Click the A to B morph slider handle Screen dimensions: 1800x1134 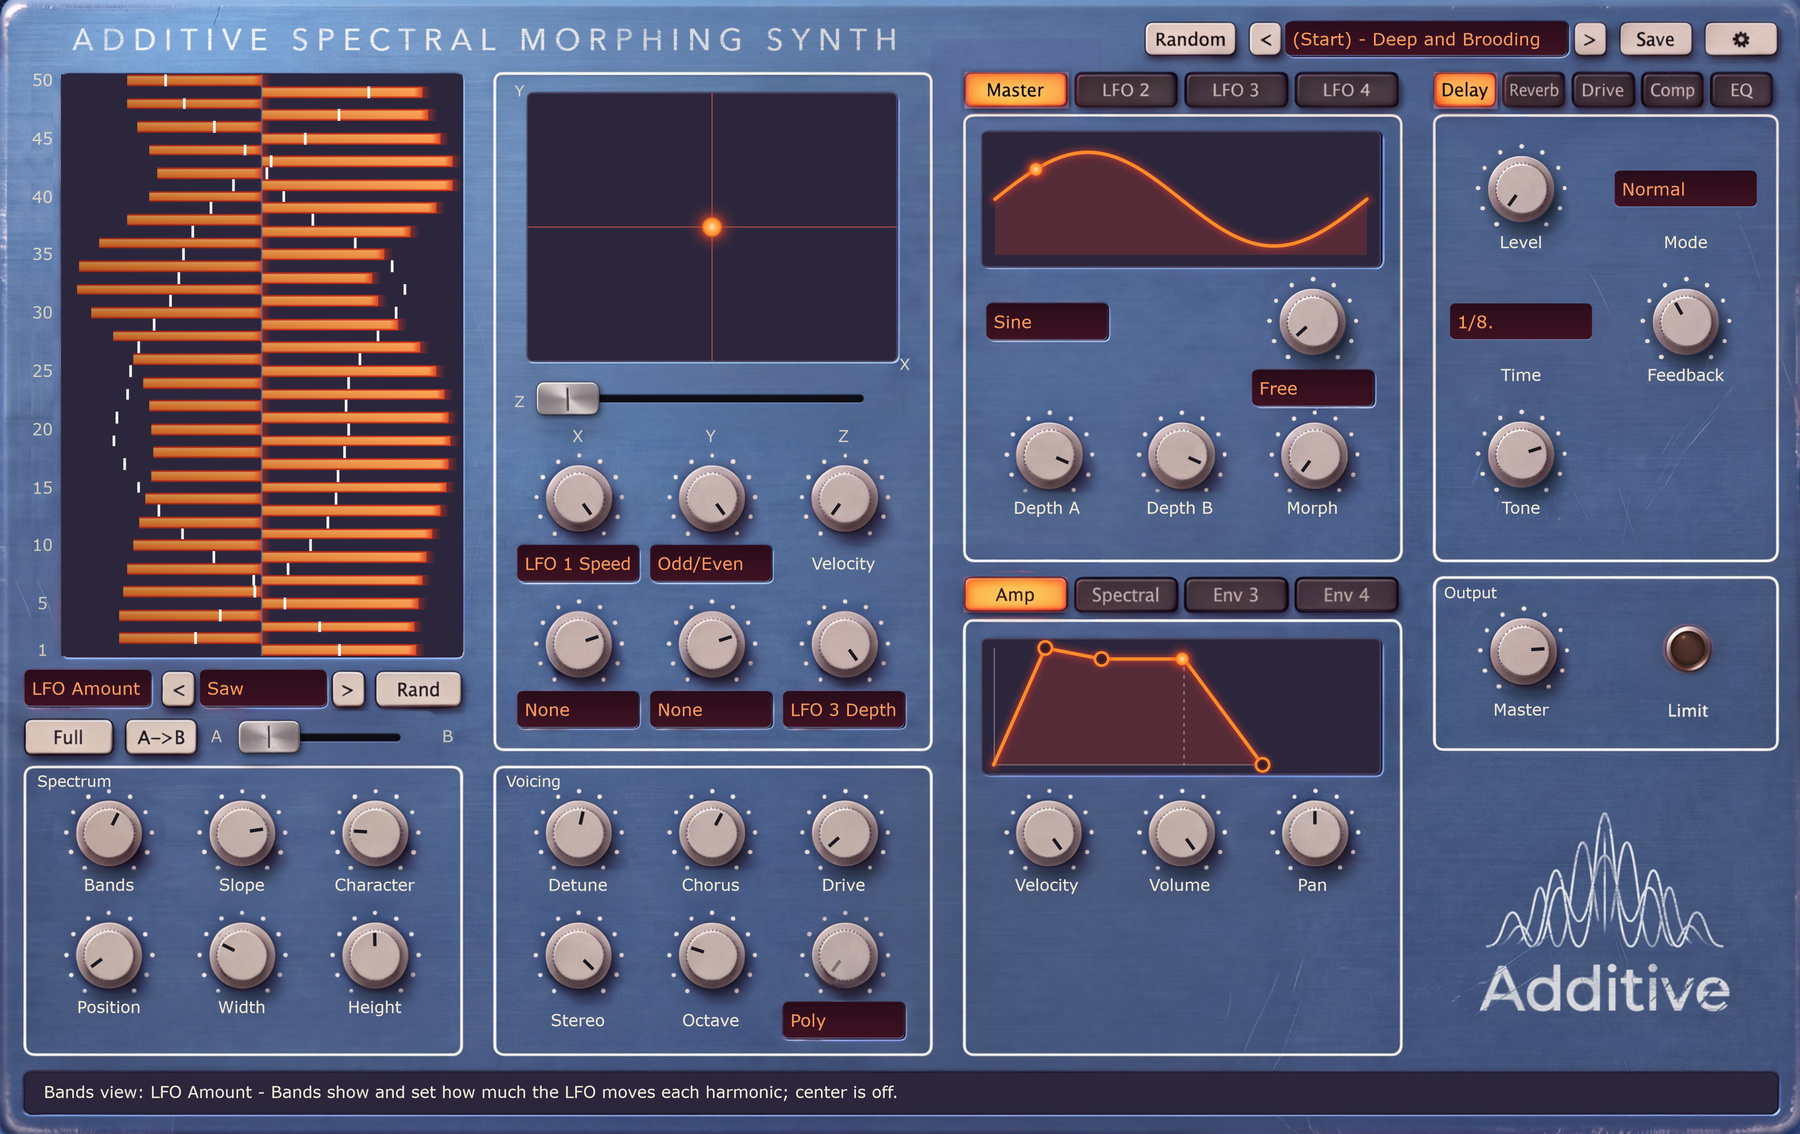click(269, 737)
